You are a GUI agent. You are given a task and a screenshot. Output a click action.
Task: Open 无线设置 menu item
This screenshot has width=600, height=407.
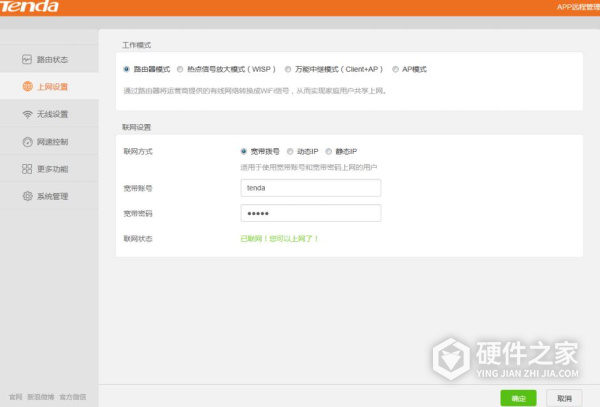click(x=49, y=114)
